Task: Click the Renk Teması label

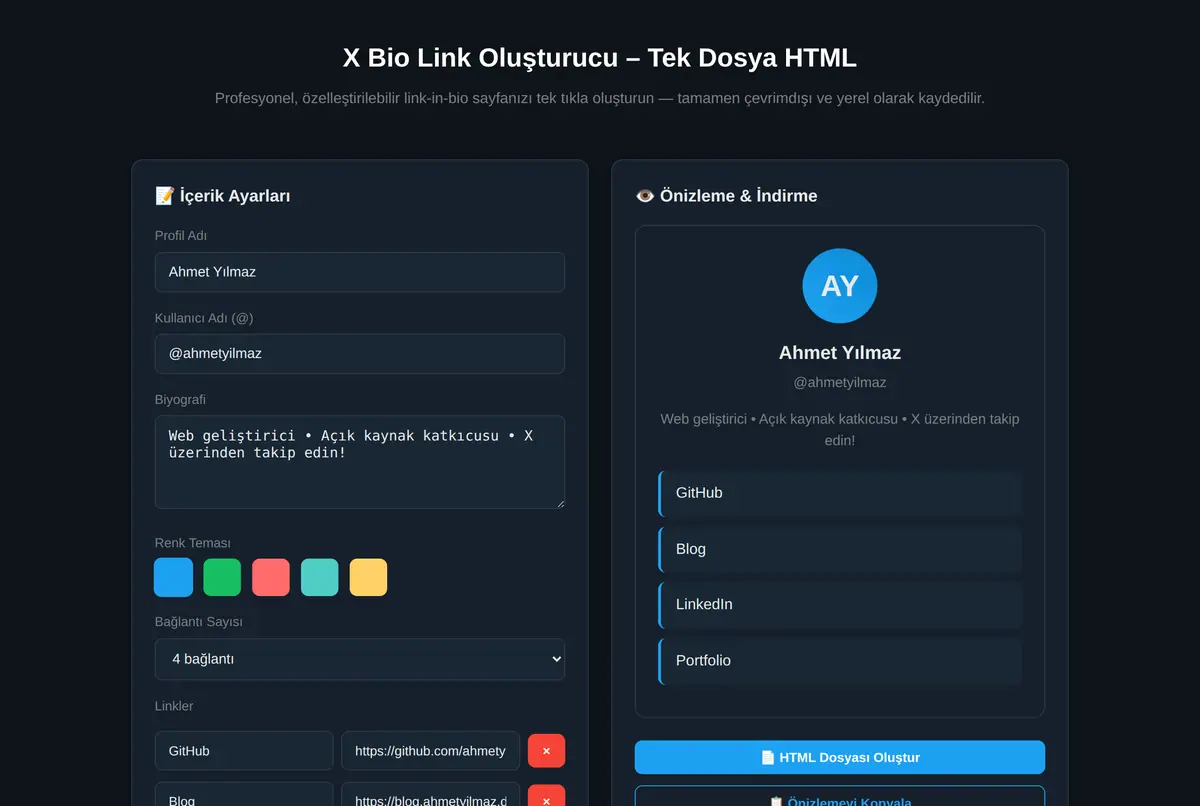Action: tap(193, 543)
